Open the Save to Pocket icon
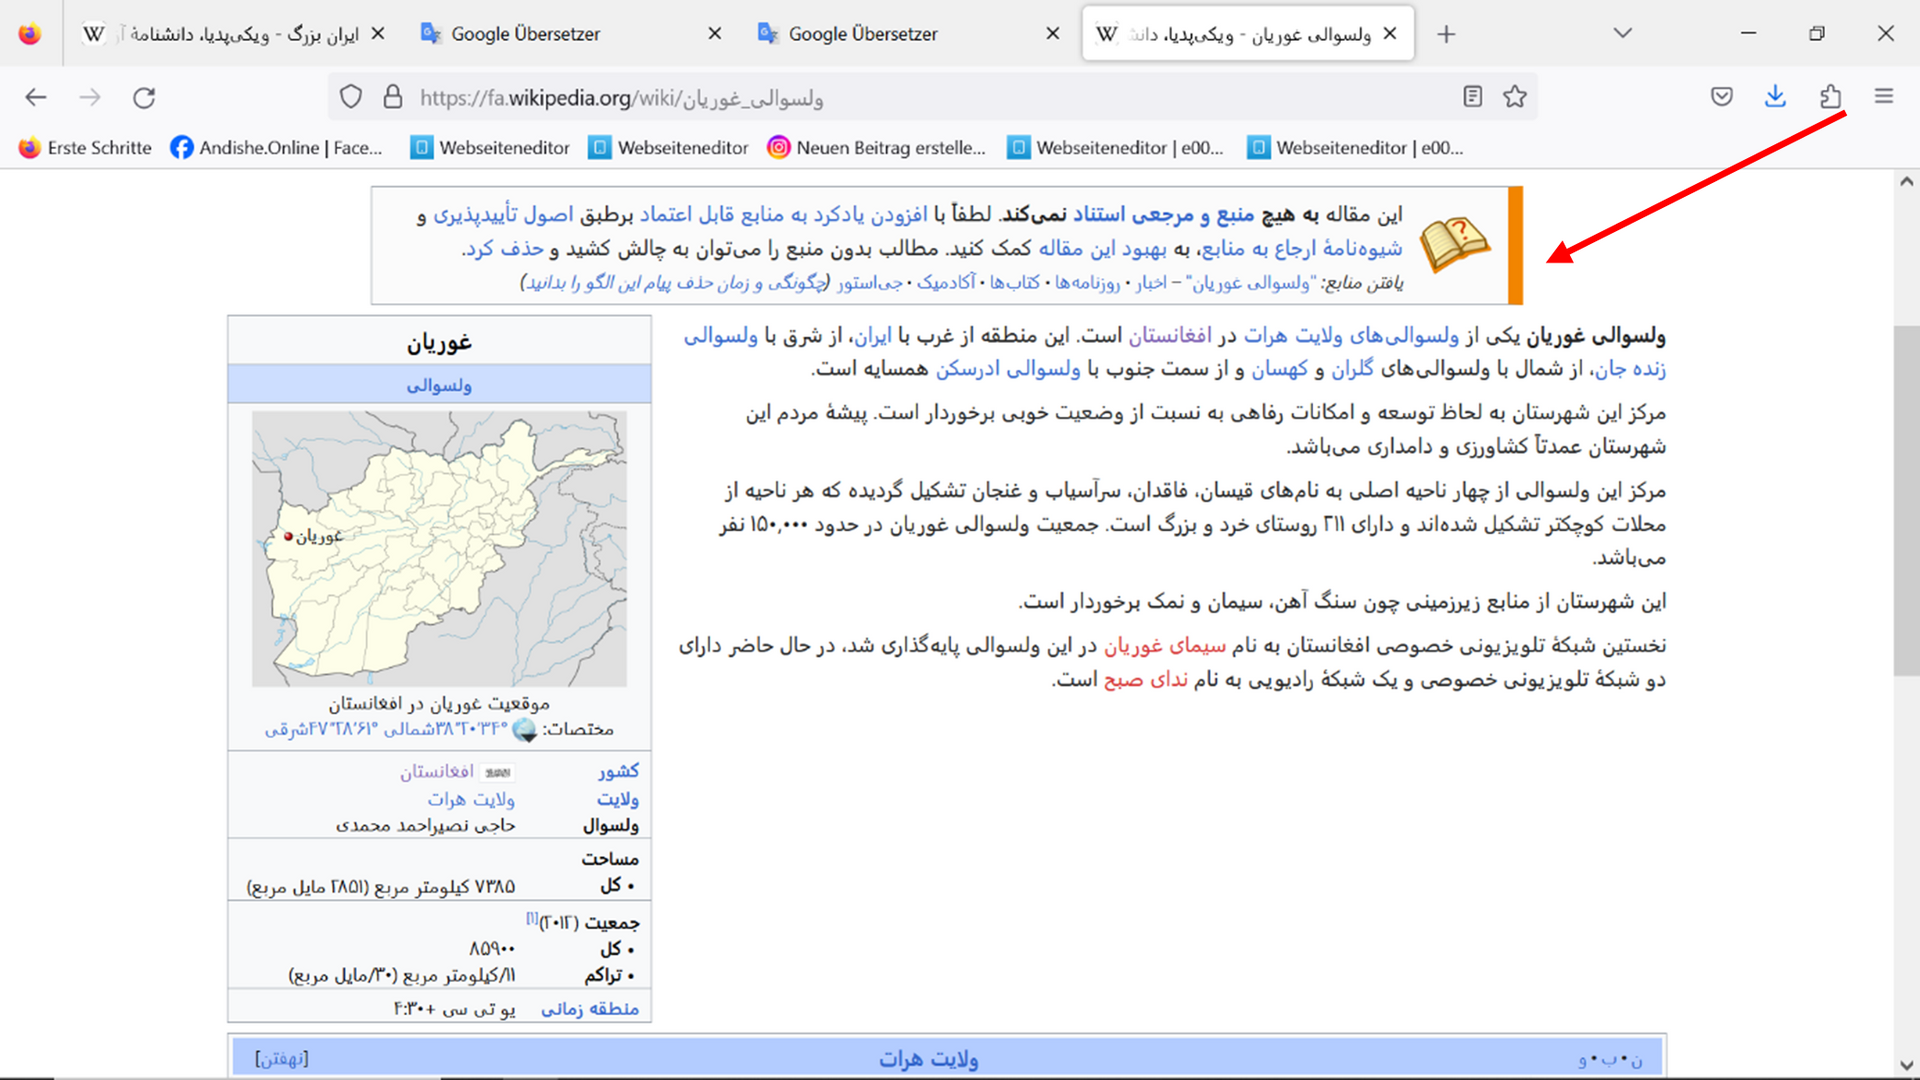The width and height of the screenshot is (1920, 1080). coord(1722,97)
